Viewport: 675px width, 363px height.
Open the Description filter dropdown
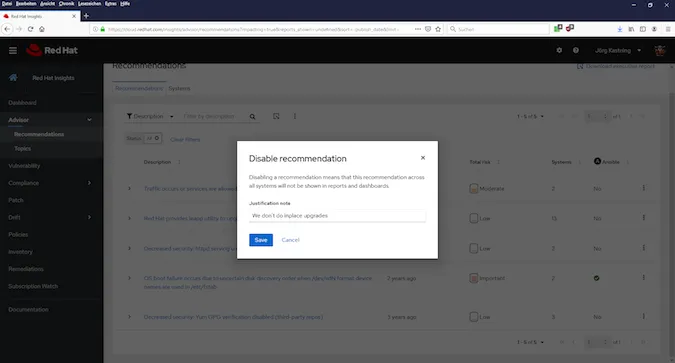pos(150,116)
